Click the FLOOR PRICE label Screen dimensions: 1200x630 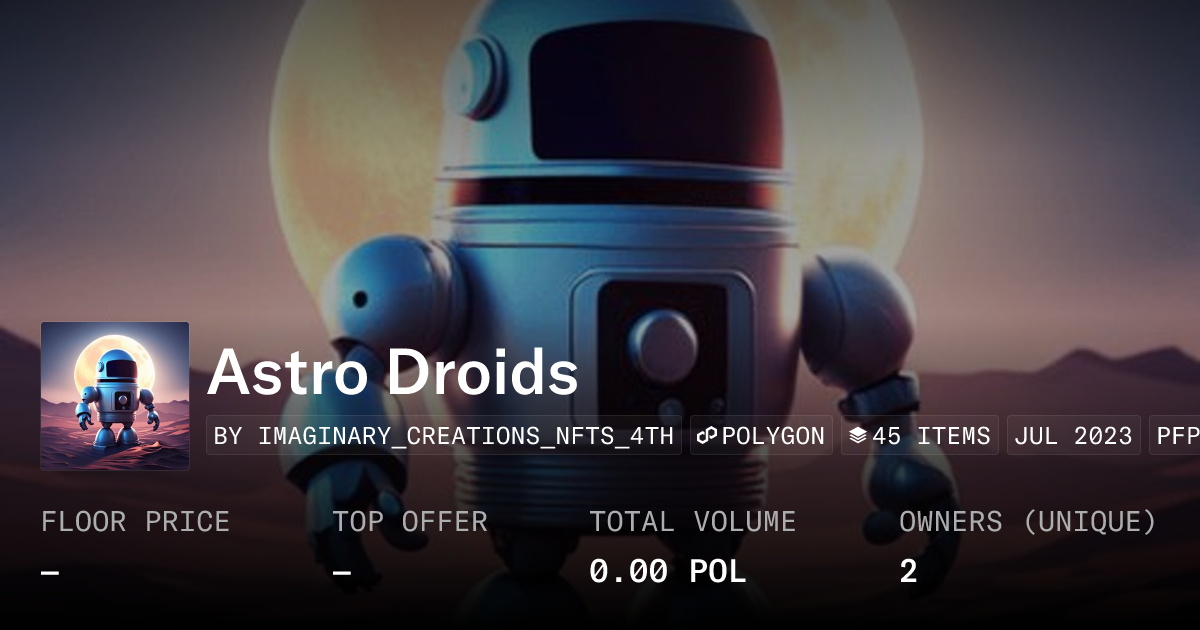135,522
